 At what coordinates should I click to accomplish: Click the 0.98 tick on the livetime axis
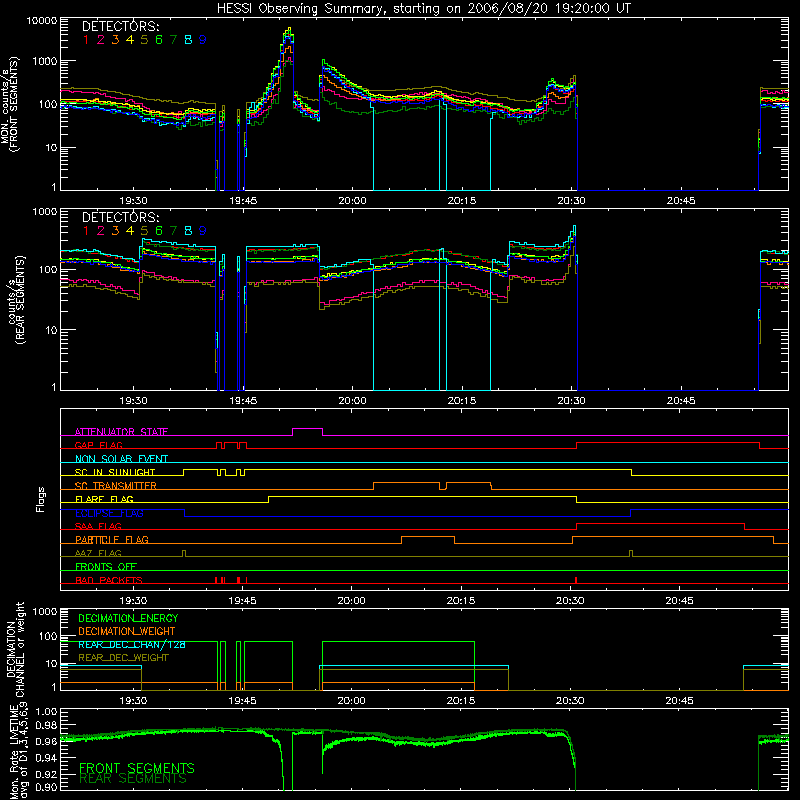pos(46,725)
